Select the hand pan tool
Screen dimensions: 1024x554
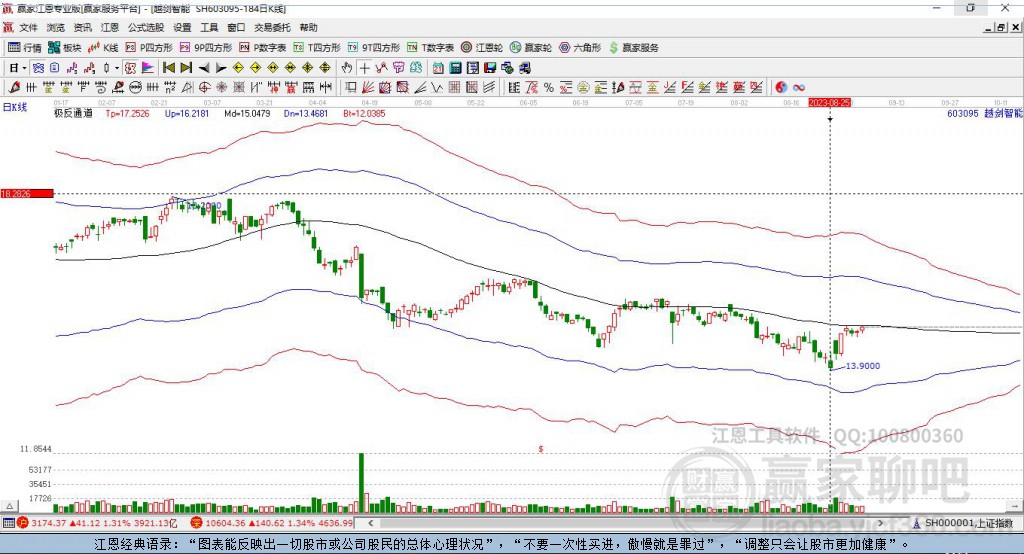click(x=347, y=68)
